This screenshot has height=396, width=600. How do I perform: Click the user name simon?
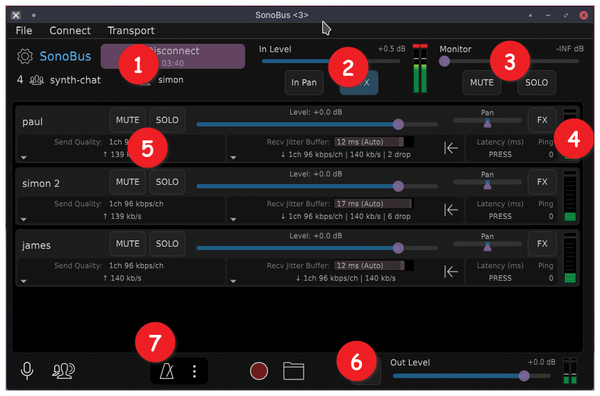click(x=171, y=80)
